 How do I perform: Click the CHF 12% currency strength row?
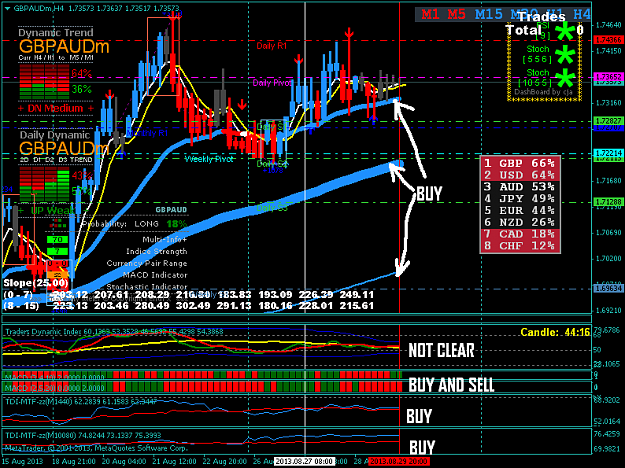point(520,246)
